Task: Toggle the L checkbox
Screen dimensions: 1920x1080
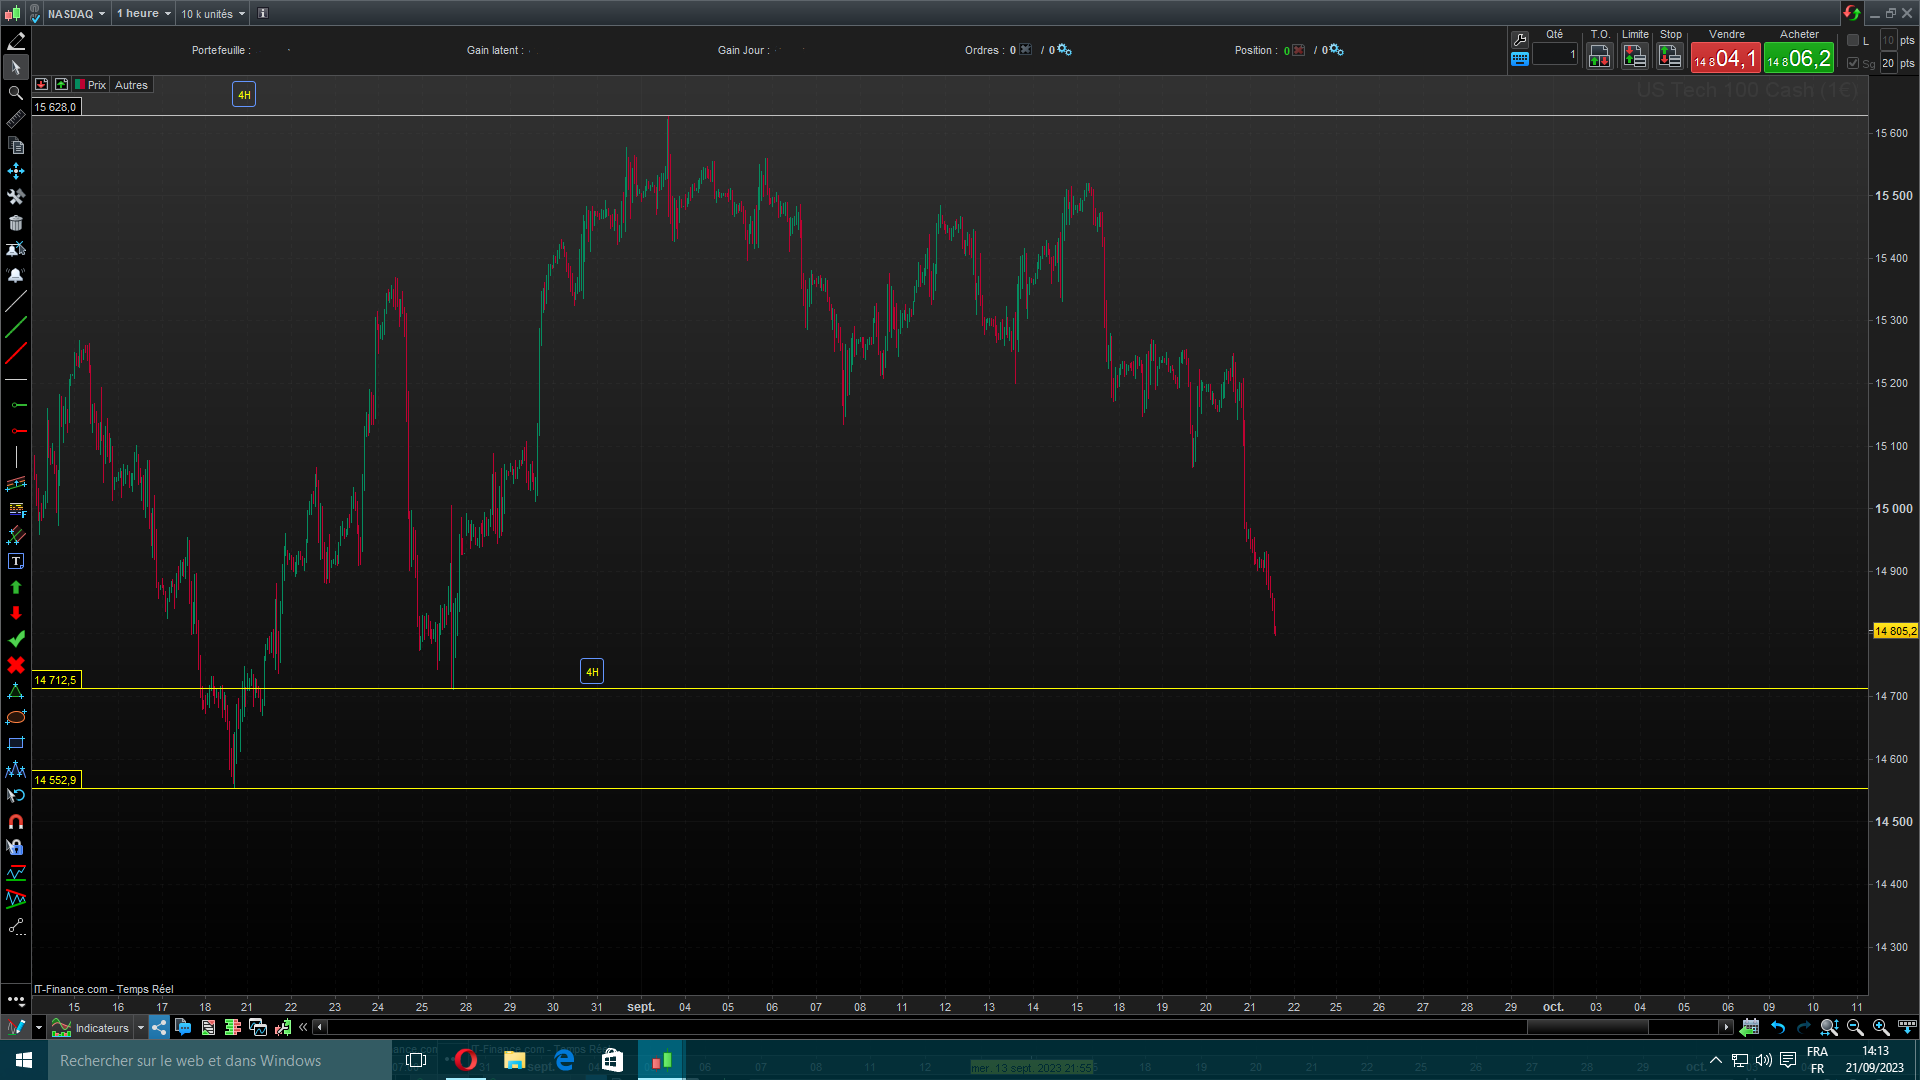Action: [1853, 40]
